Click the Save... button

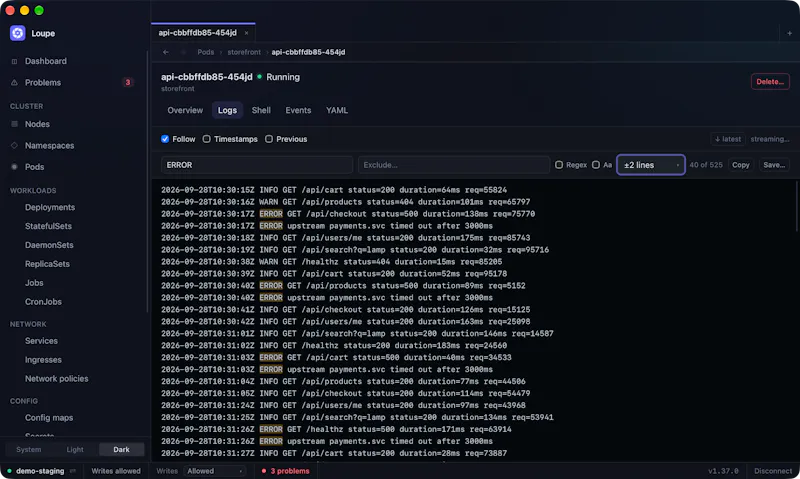(774, 165)
